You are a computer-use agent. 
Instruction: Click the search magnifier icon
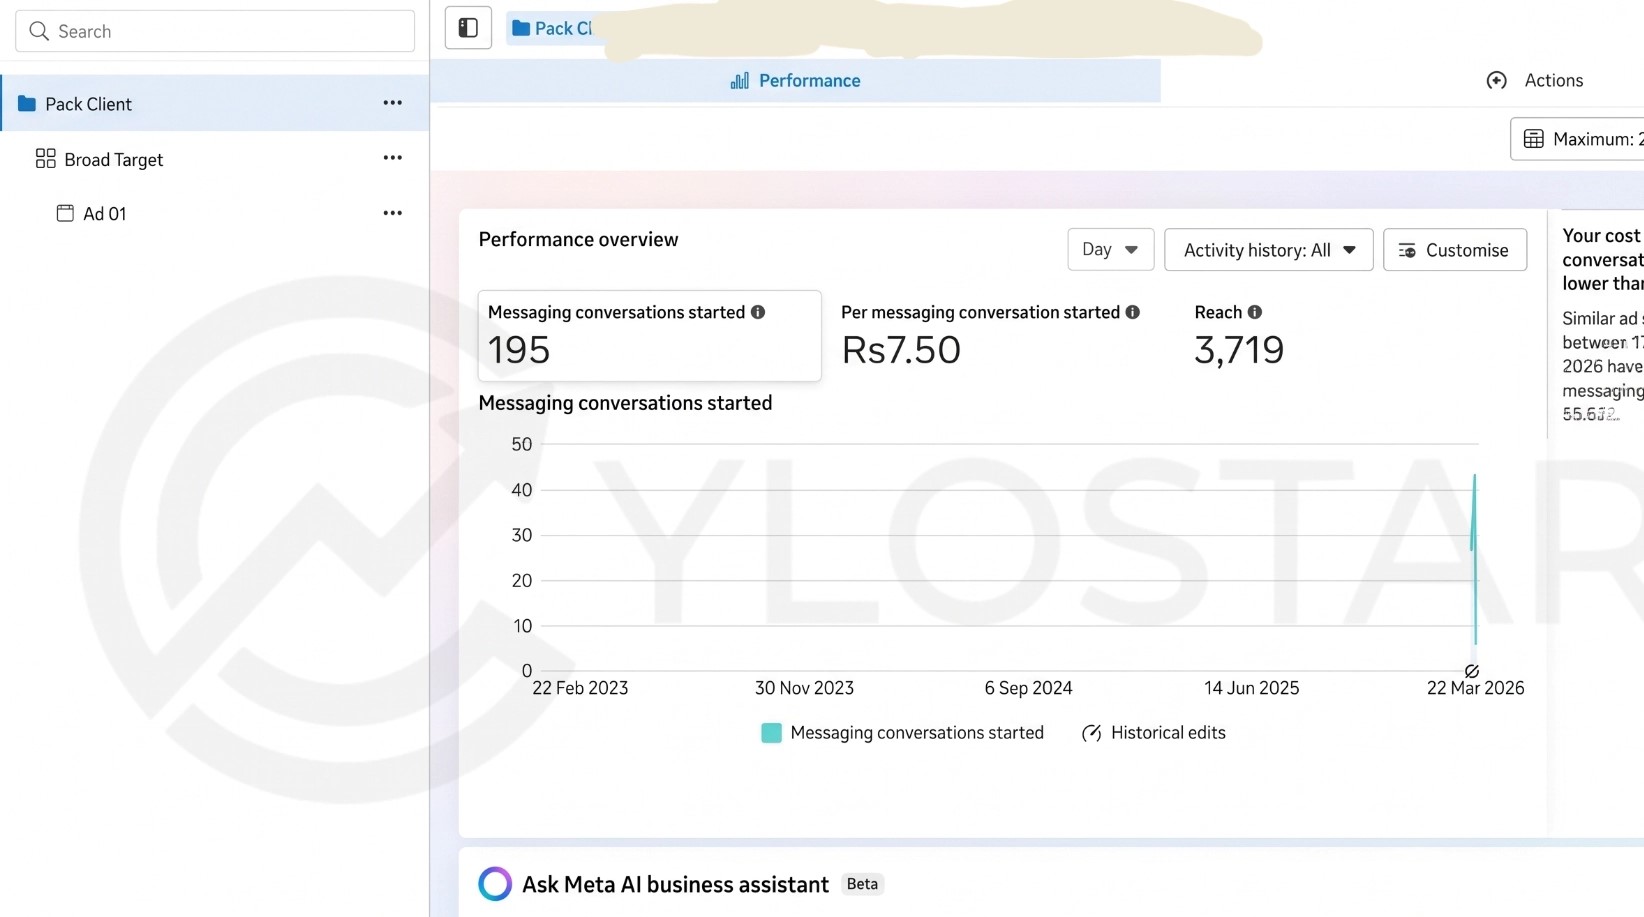(x=39, y=31)
